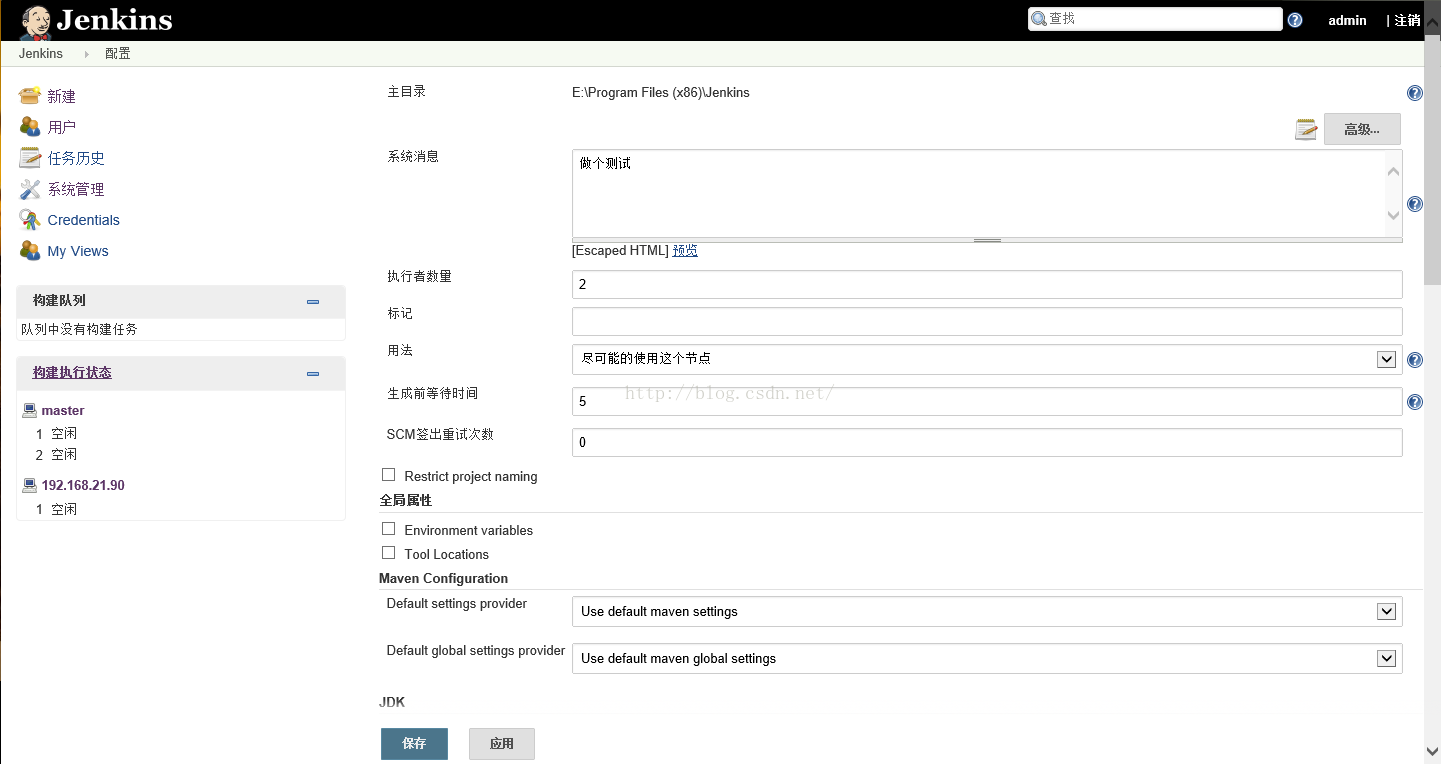This screenshot has height=764, width=1441.
Task: Enable Tool Locations checkbox
Action: [x=389, y=553]
